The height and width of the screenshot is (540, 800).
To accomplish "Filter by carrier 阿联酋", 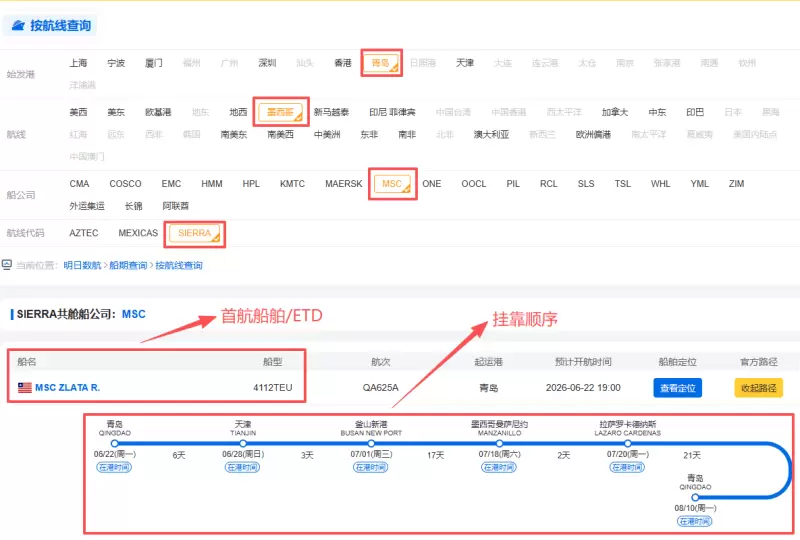I will click(176, 206).
